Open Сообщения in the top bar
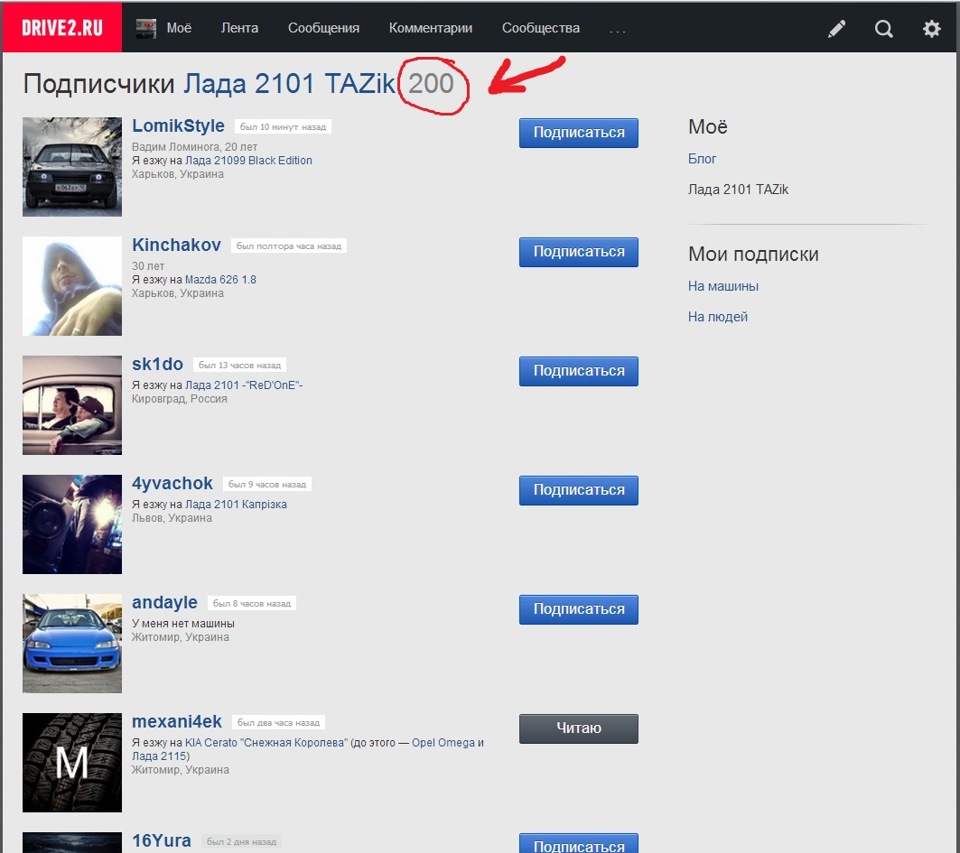This screenshot has height=853, width=960. 323,28
